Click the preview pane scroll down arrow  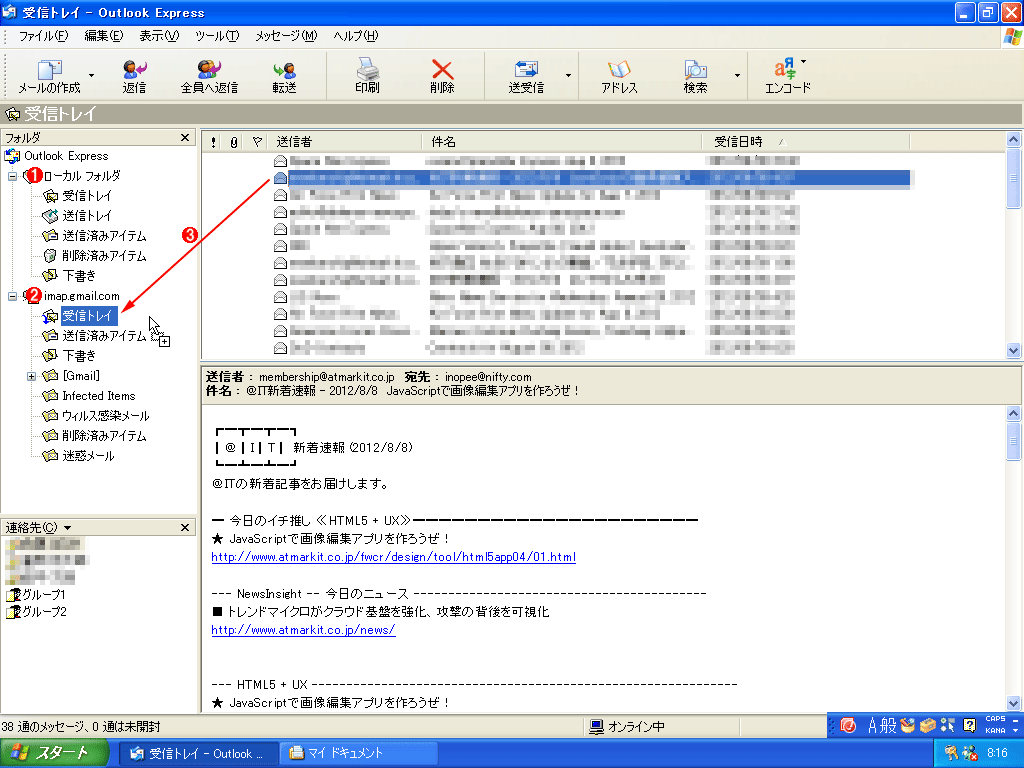[1013, 703]
